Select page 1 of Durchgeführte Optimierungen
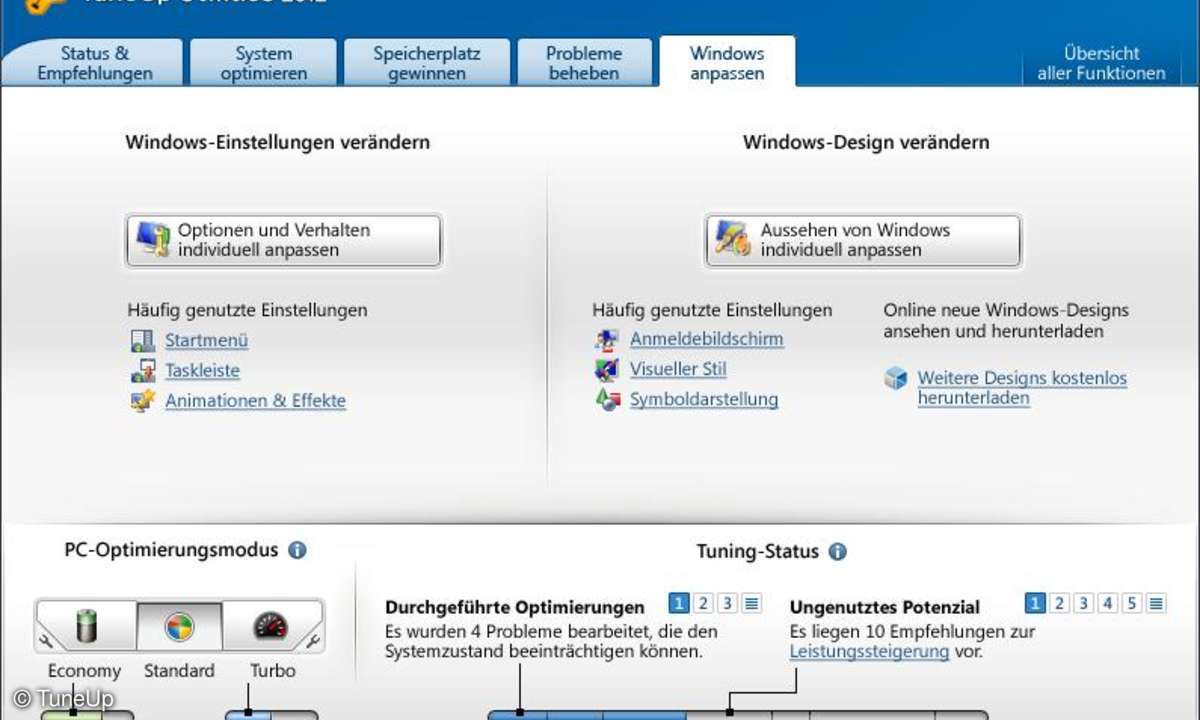This screenshot has height=720, width=1200. click(679, 603)
